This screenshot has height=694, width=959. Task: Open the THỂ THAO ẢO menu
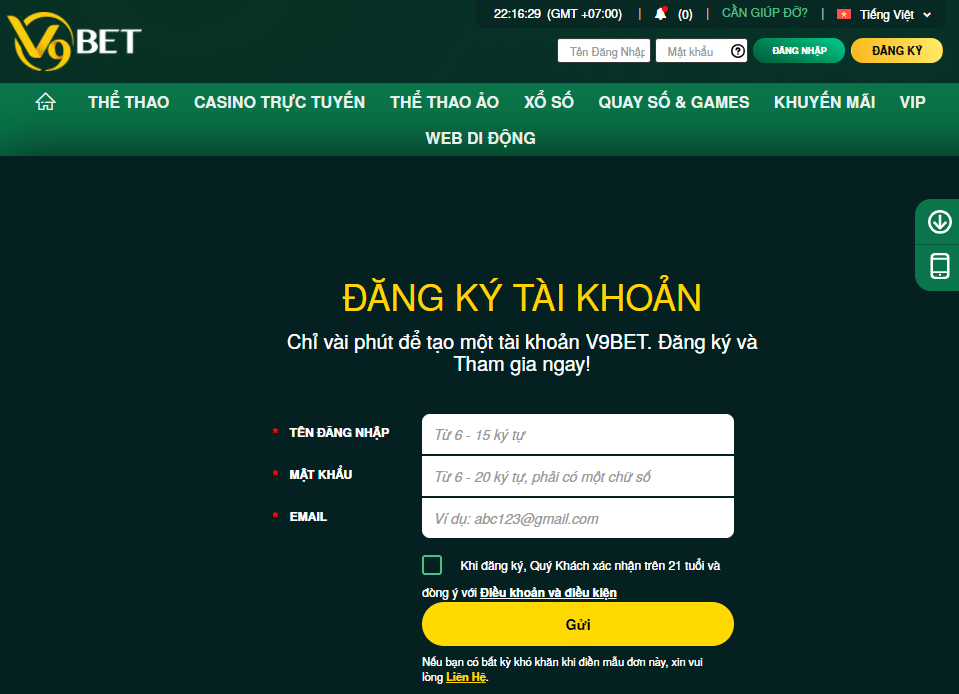(x=445, y=102)
